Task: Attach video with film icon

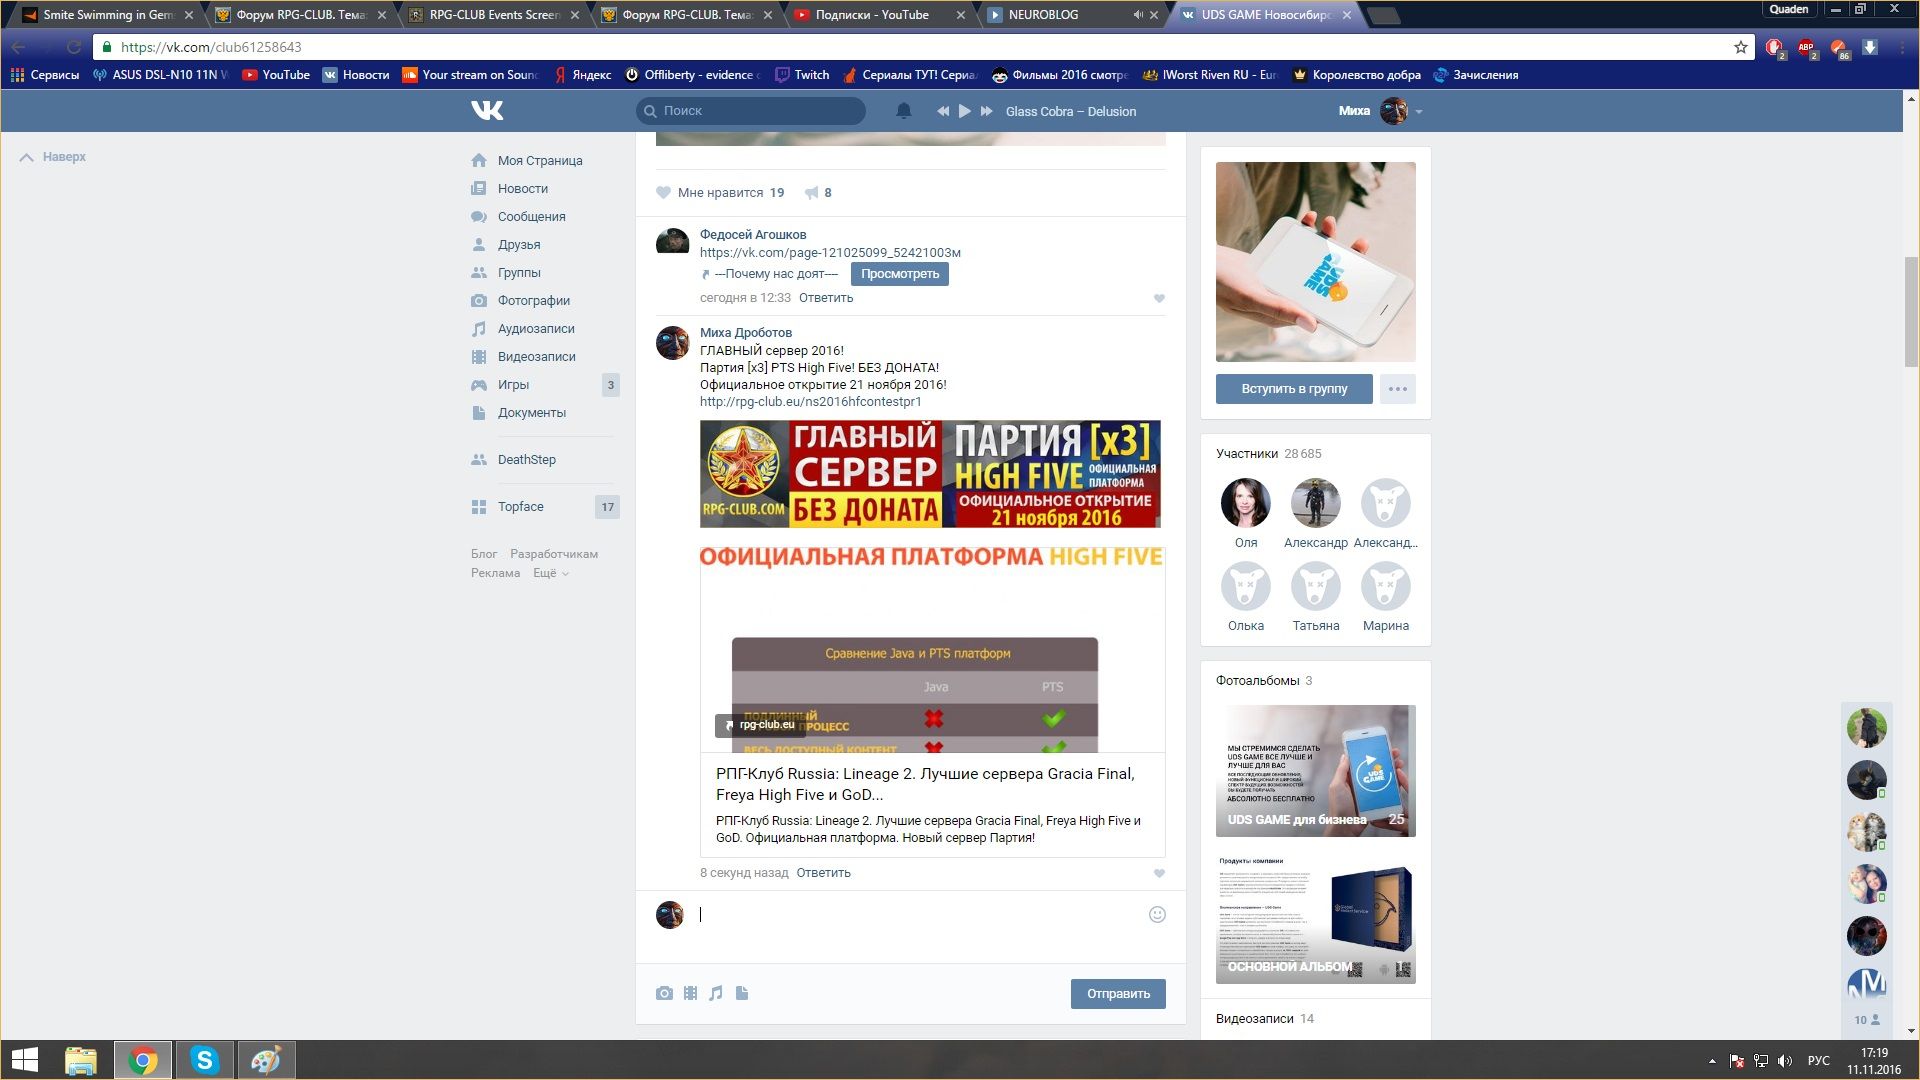Action: point(690,993)
